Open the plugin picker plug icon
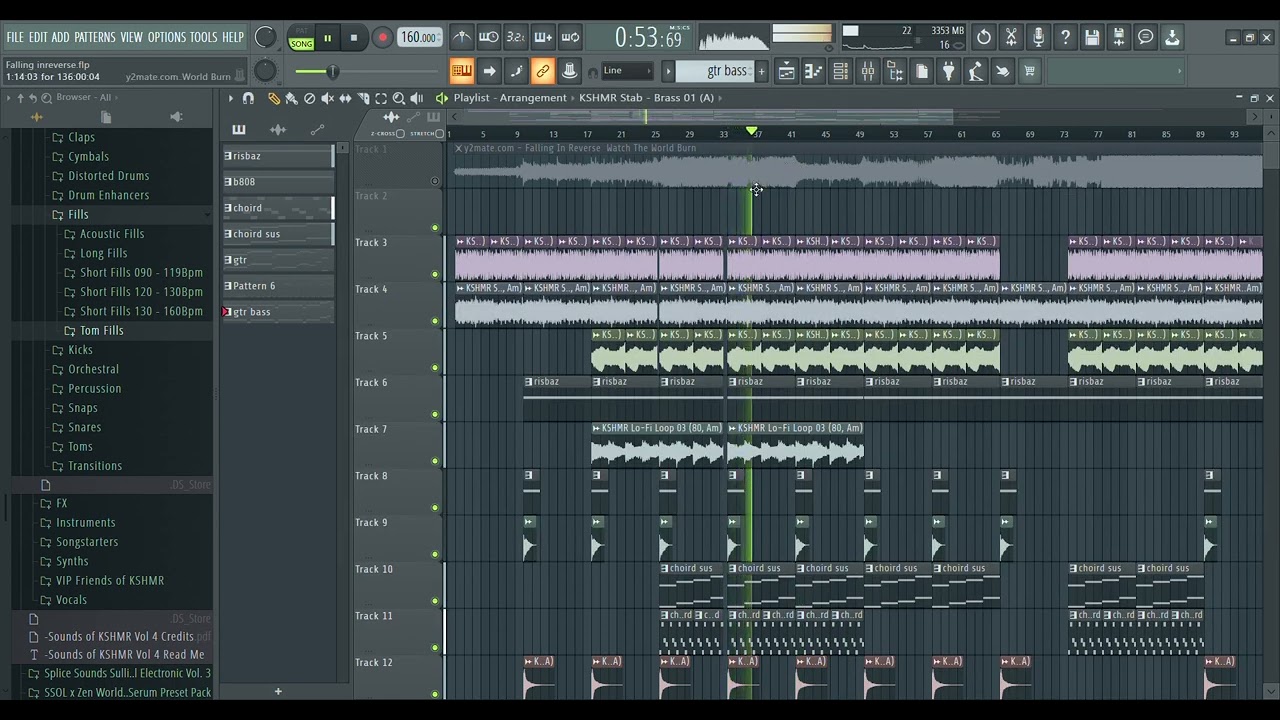 [x=949, y=71]
